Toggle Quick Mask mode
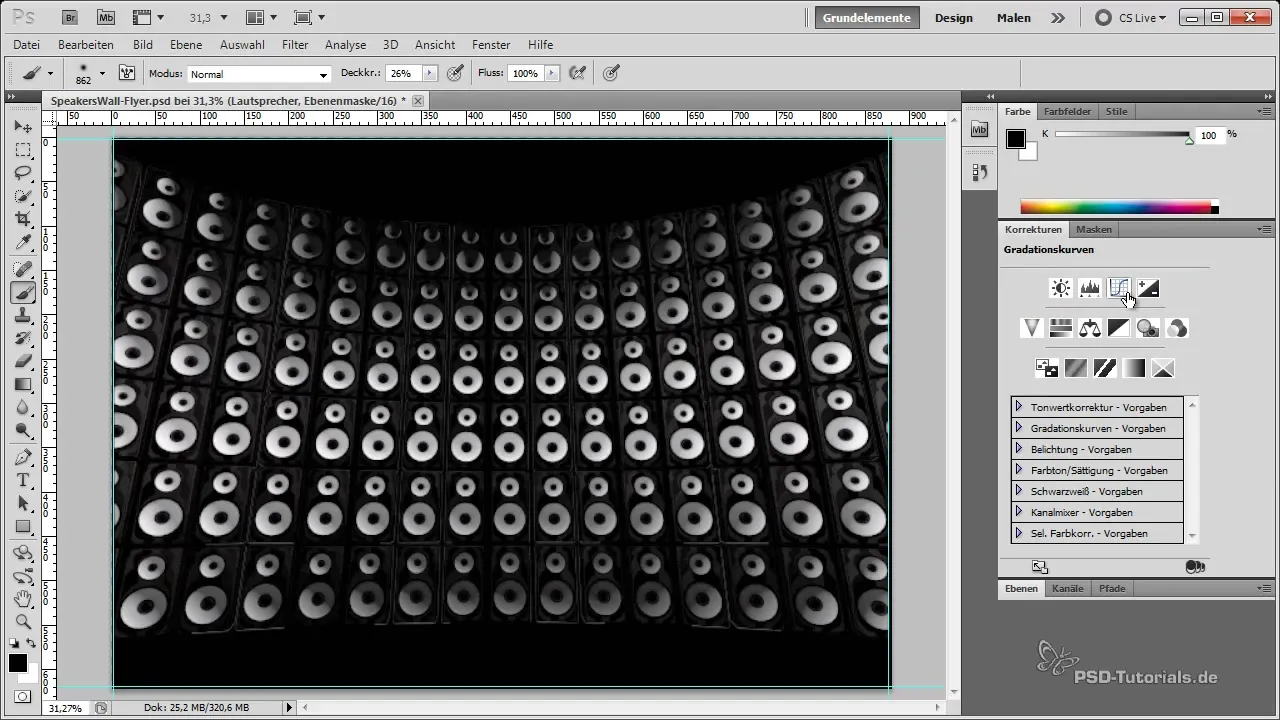This screenshot has height=720, width=1280. [22, 696]
